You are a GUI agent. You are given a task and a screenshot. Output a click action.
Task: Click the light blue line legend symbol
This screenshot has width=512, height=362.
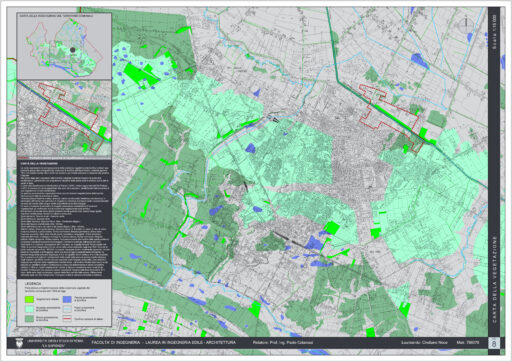(68, 309)
